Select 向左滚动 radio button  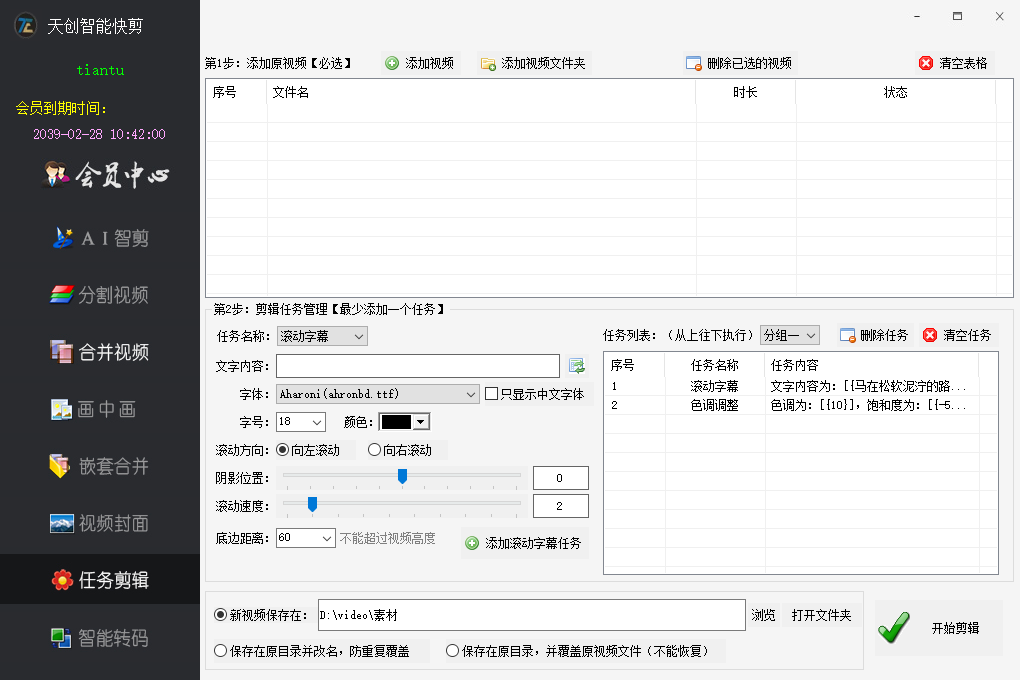283,450
